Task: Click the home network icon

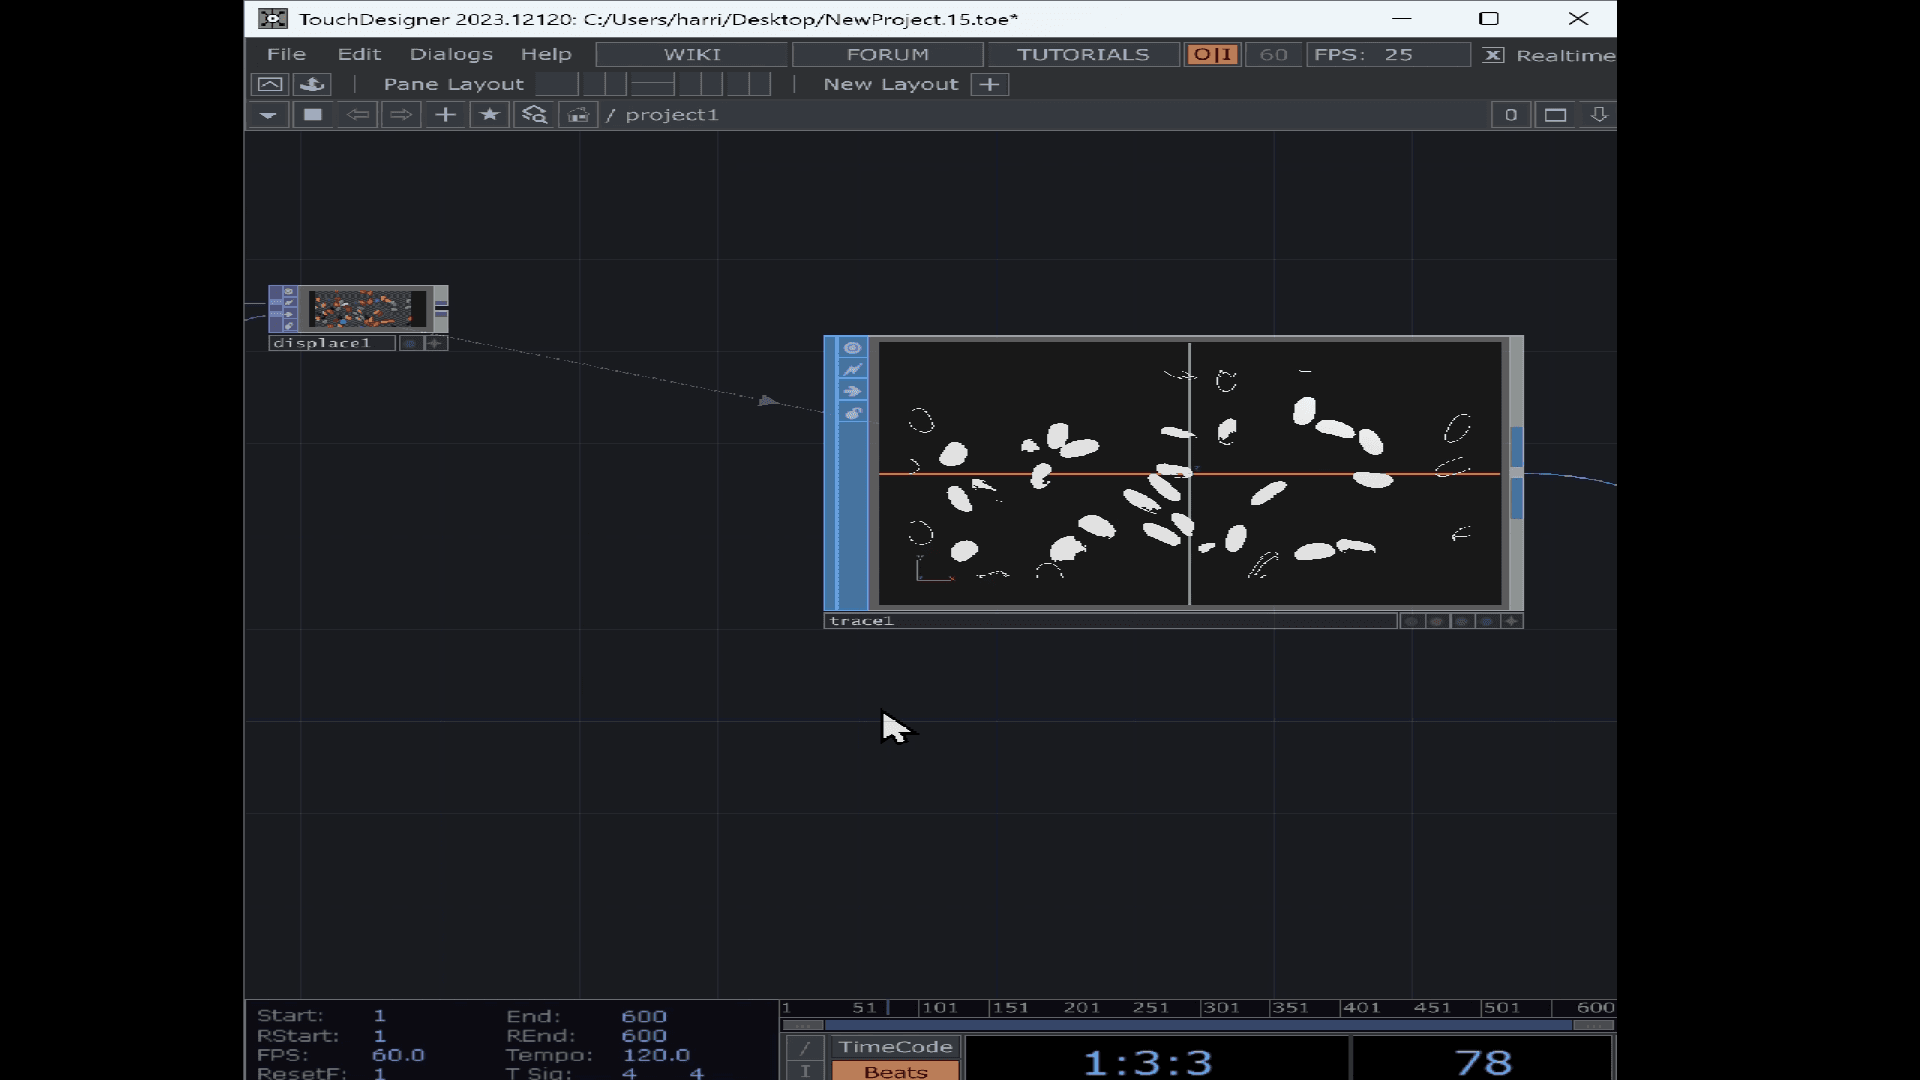Action: tap(578, 115)
